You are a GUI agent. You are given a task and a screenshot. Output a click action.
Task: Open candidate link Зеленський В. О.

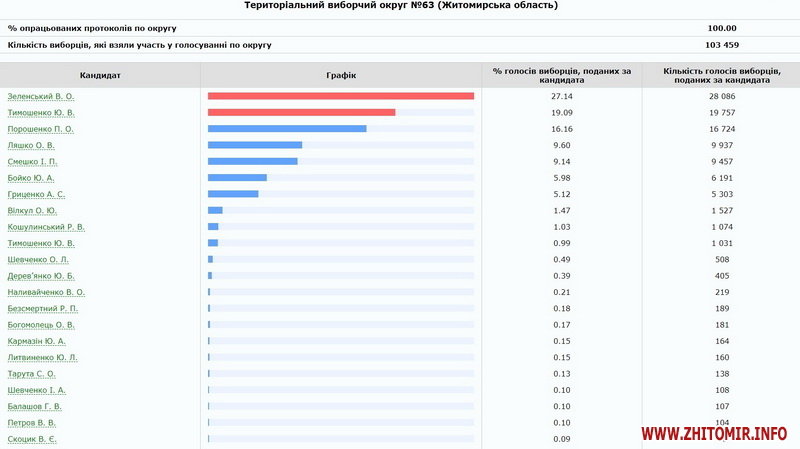click(x=41, y=96)
